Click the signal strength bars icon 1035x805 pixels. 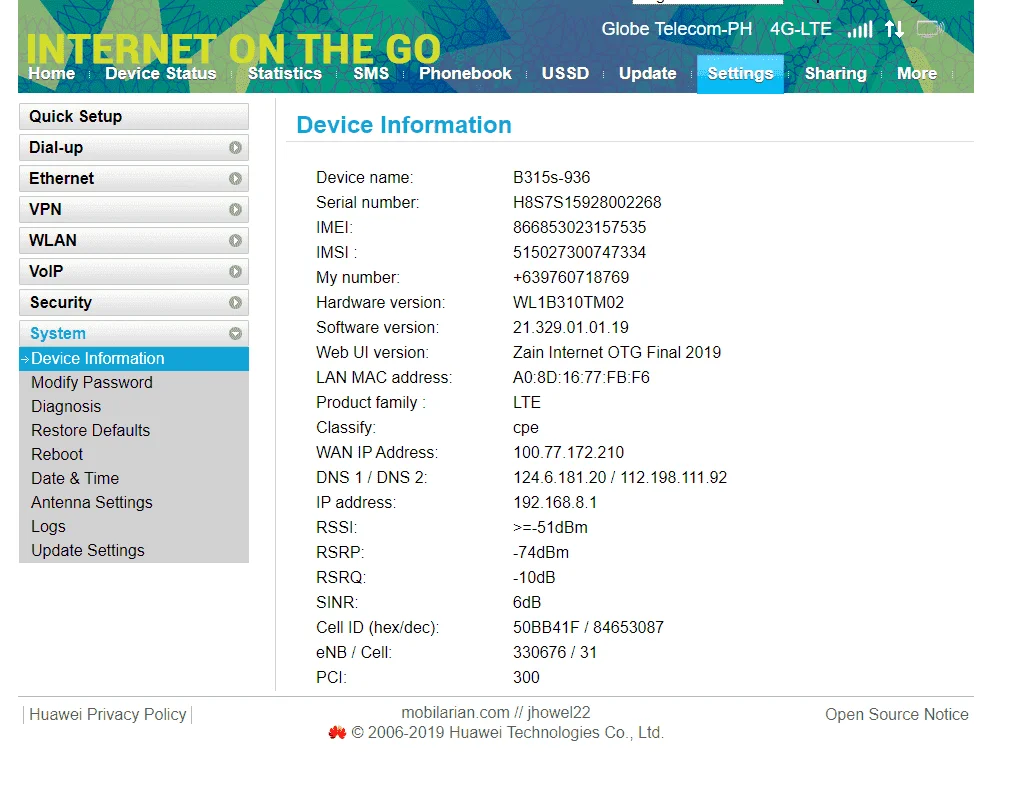click(860, 30)
